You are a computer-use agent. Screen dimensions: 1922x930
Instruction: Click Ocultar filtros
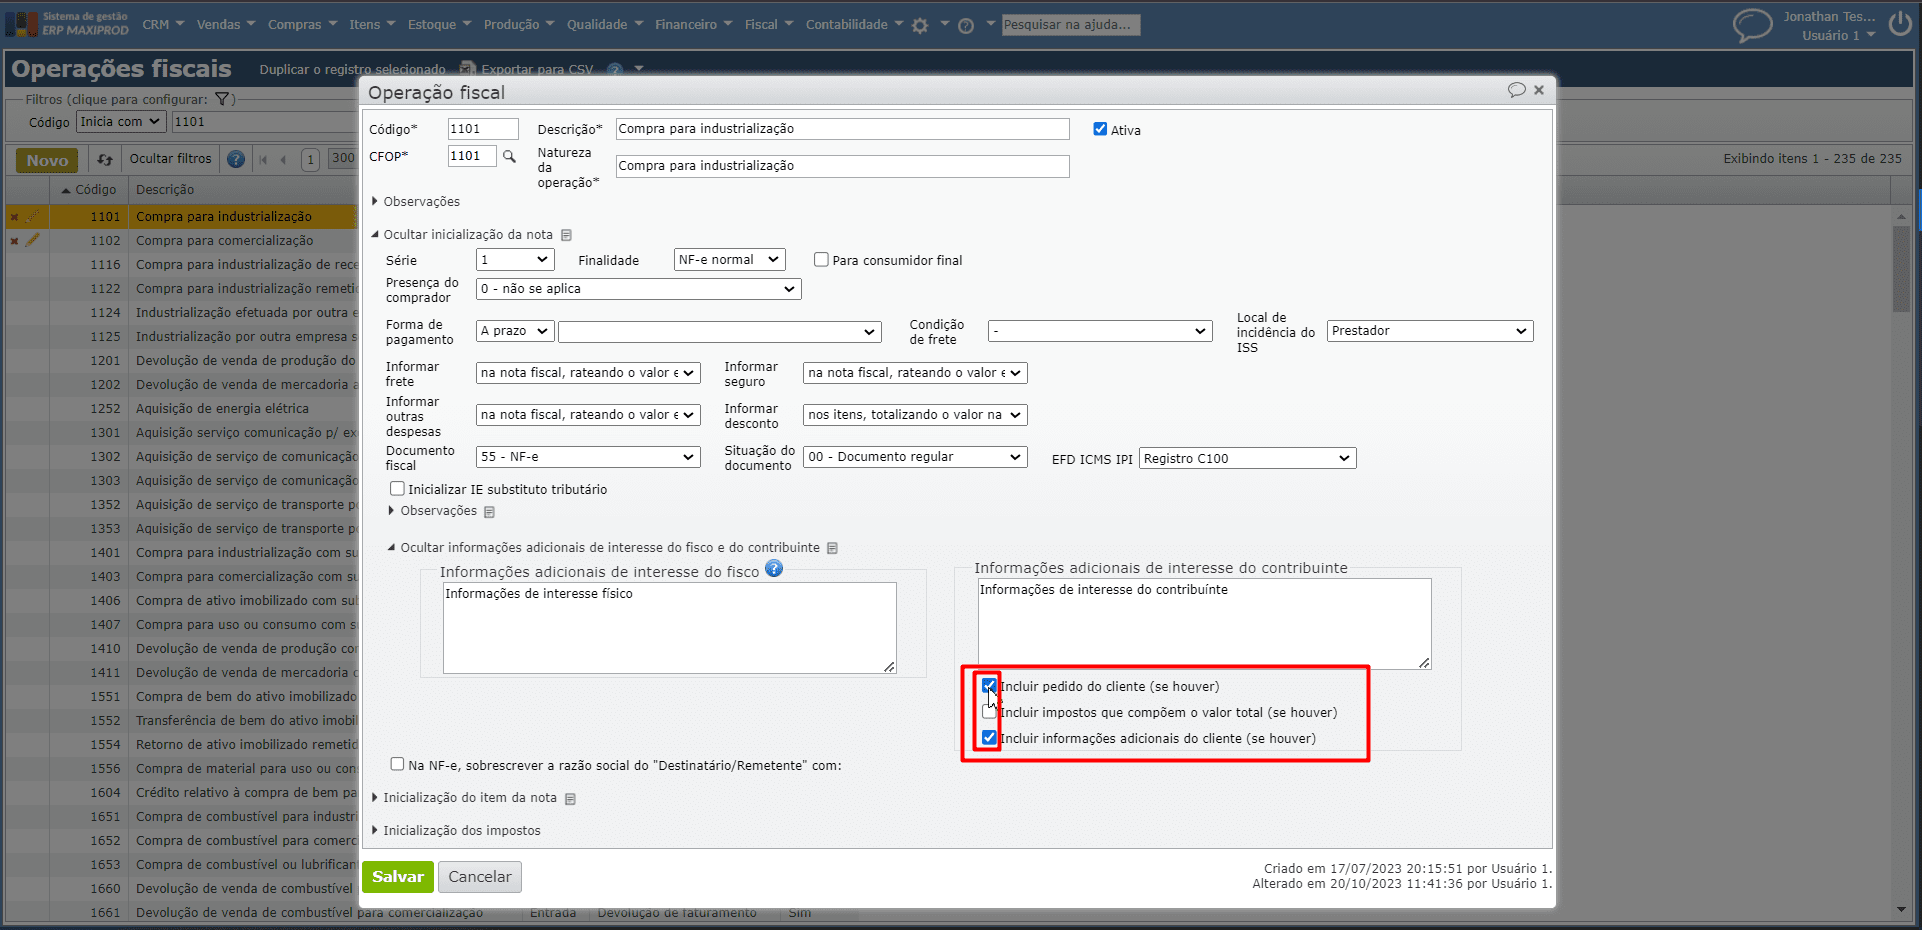171,159
